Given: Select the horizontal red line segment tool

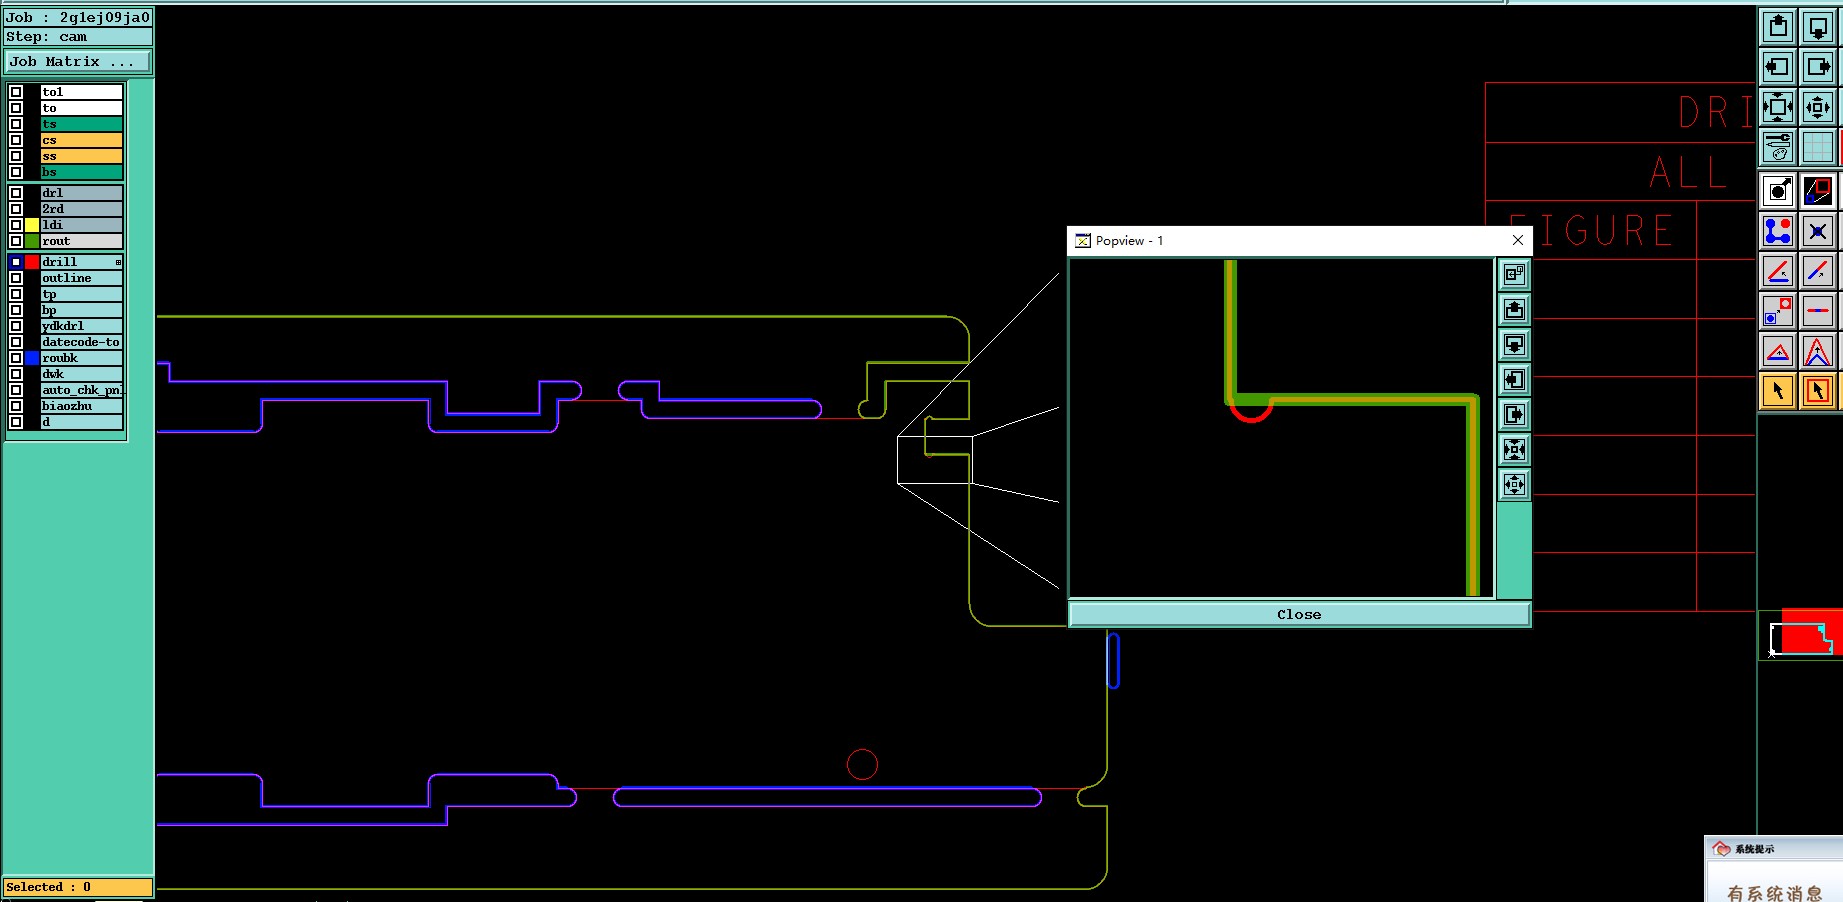Looking at the screenshot, I should [1818, 311].
